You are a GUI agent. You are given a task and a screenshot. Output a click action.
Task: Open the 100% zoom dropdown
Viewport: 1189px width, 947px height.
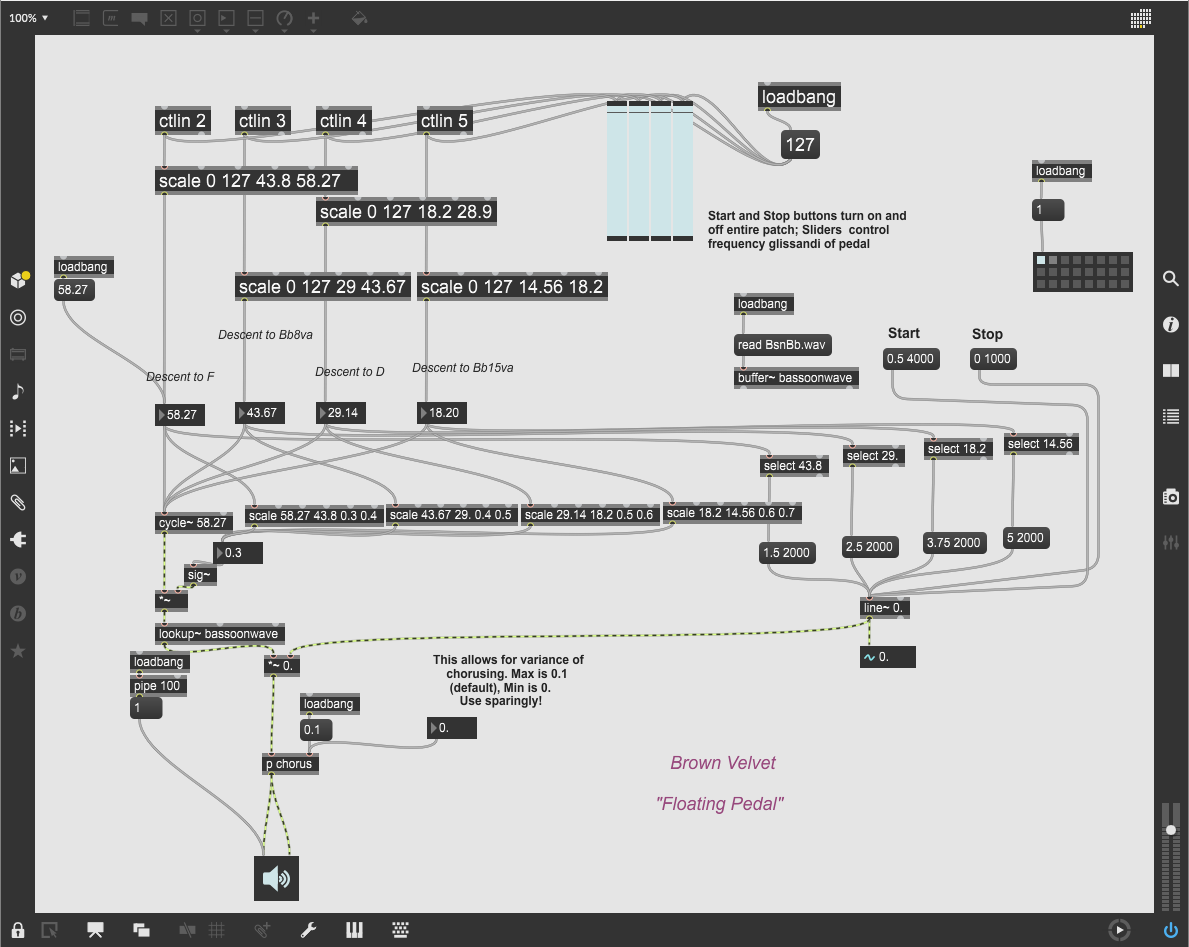pyautogui.click(x=29, y=17)
